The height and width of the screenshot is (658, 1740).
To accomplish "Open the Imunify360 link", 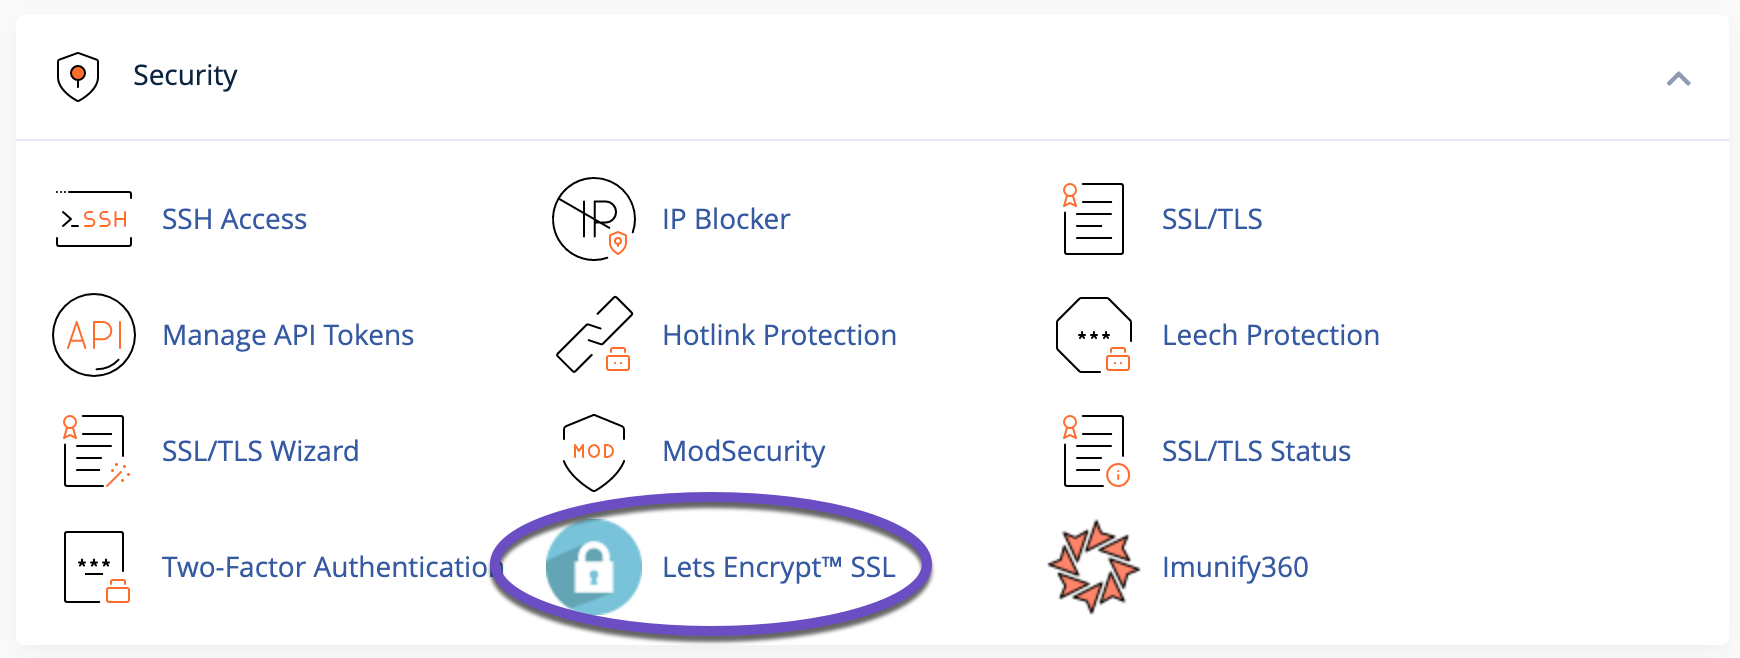I will (1236, 567).
